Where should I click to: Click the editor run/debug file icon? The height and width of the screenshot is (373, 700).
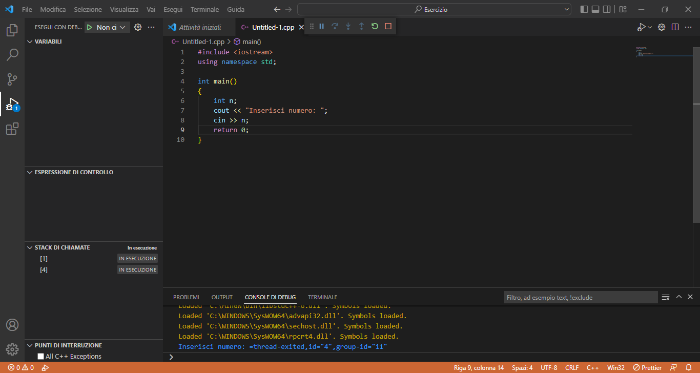(641, 27)
